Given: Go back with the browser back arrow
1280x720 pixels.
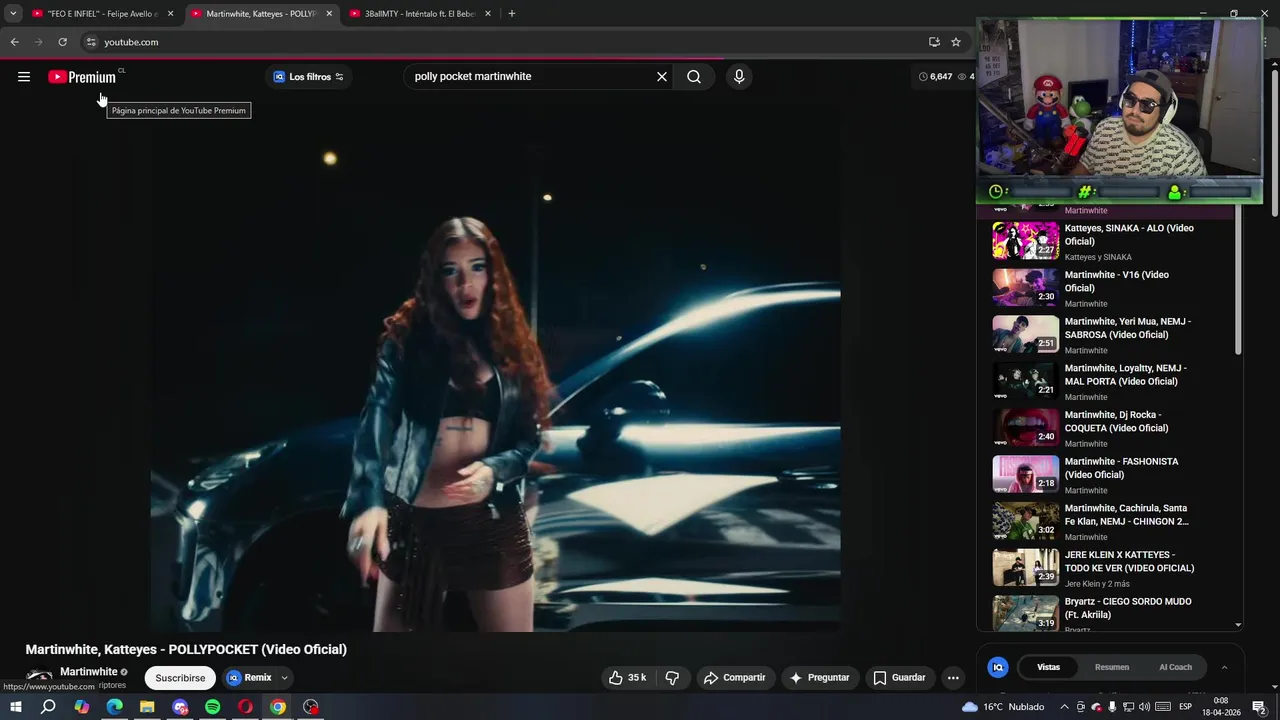Looking at the screenshot, I should (x=14, y=42).
